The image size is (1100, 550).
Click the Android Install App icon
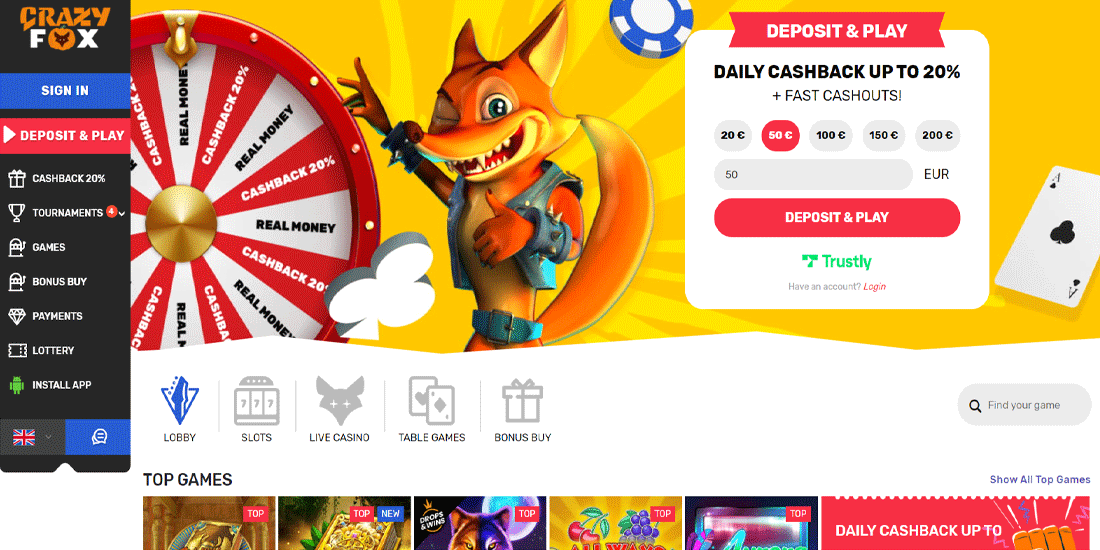coord(17,384)
